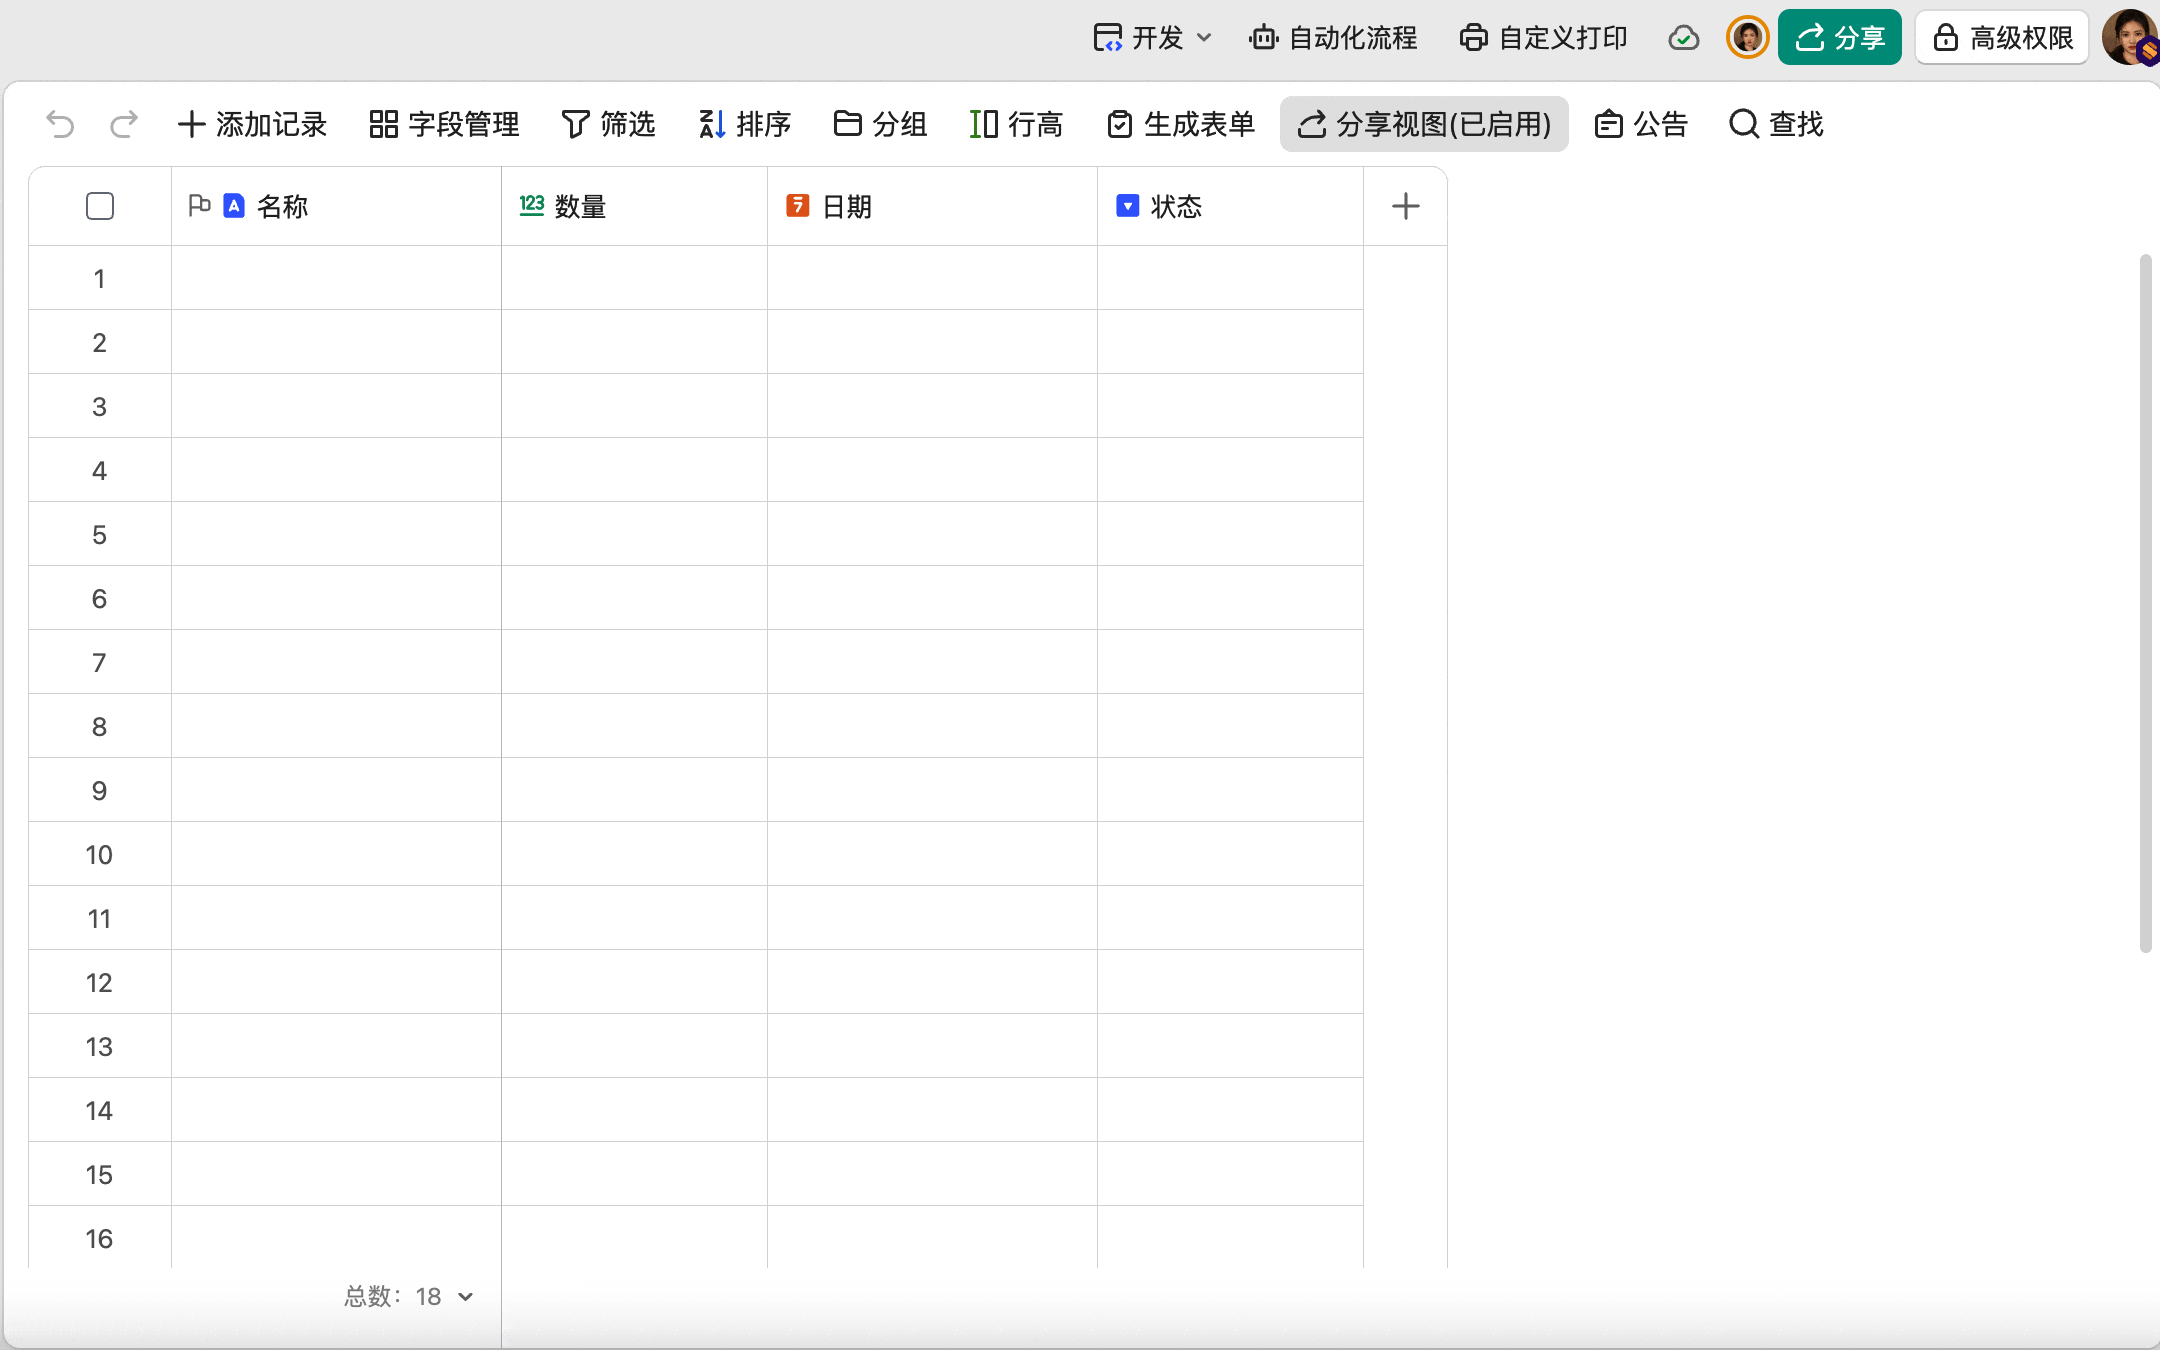2160x1350 pixels.
Task: Click the vertical scrollbar on right
Action: click(x=2144, y=600)
